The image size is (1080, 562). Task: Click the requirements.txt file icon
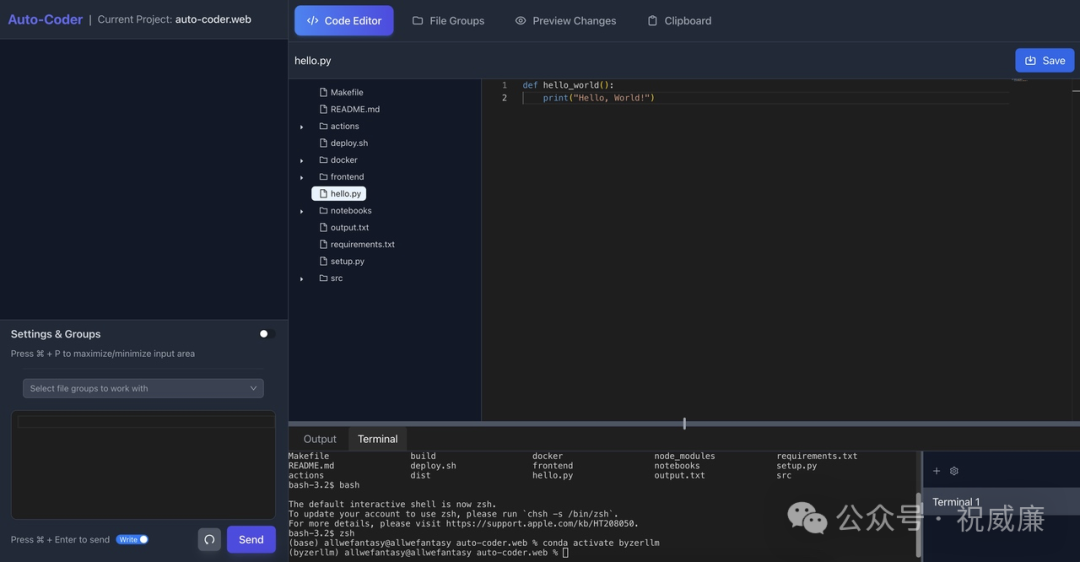click(323, 244)
